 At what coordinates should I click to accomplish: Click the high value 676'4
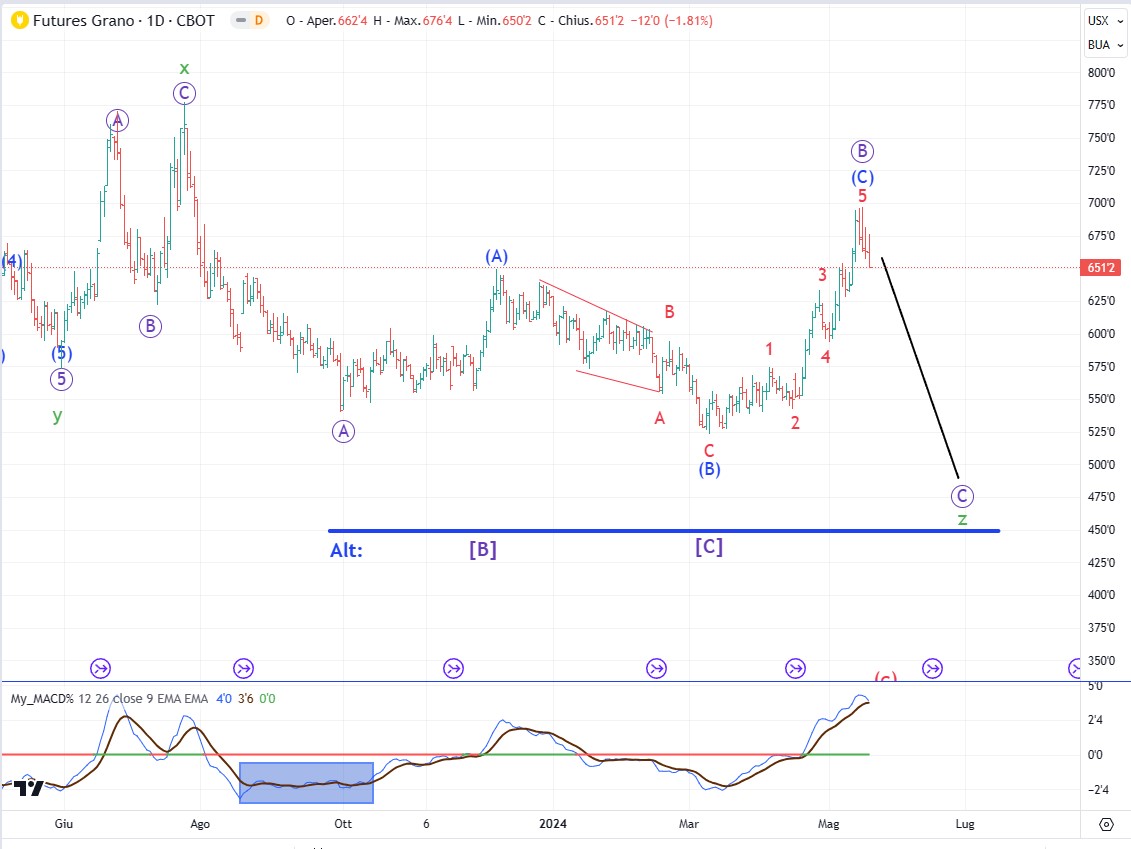[x=438, y=21]
